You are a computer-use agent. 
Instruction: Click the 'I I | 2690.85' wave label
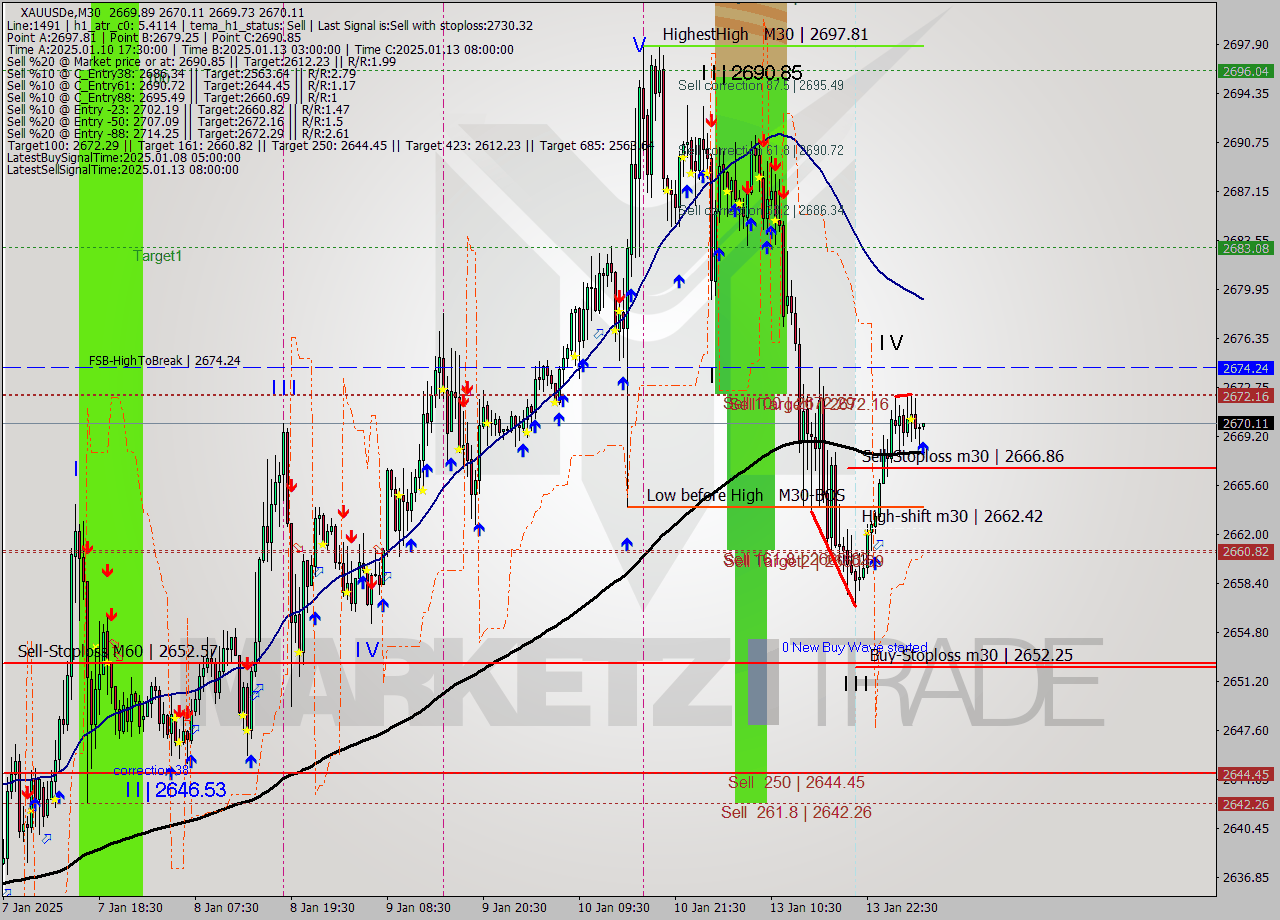[x=751, y=72]
